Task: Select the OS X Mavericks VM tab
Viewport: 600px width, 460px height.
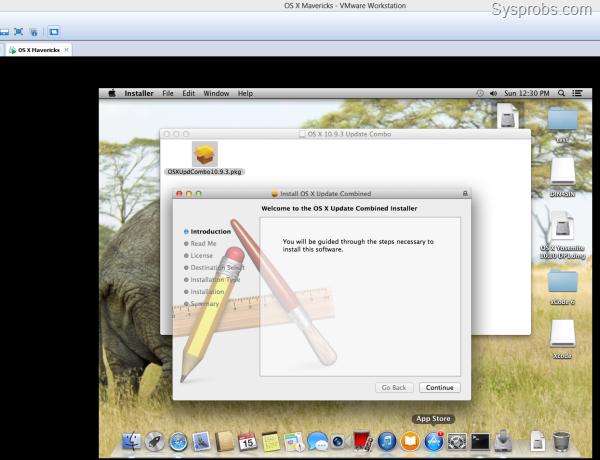Action: [39, 50]
